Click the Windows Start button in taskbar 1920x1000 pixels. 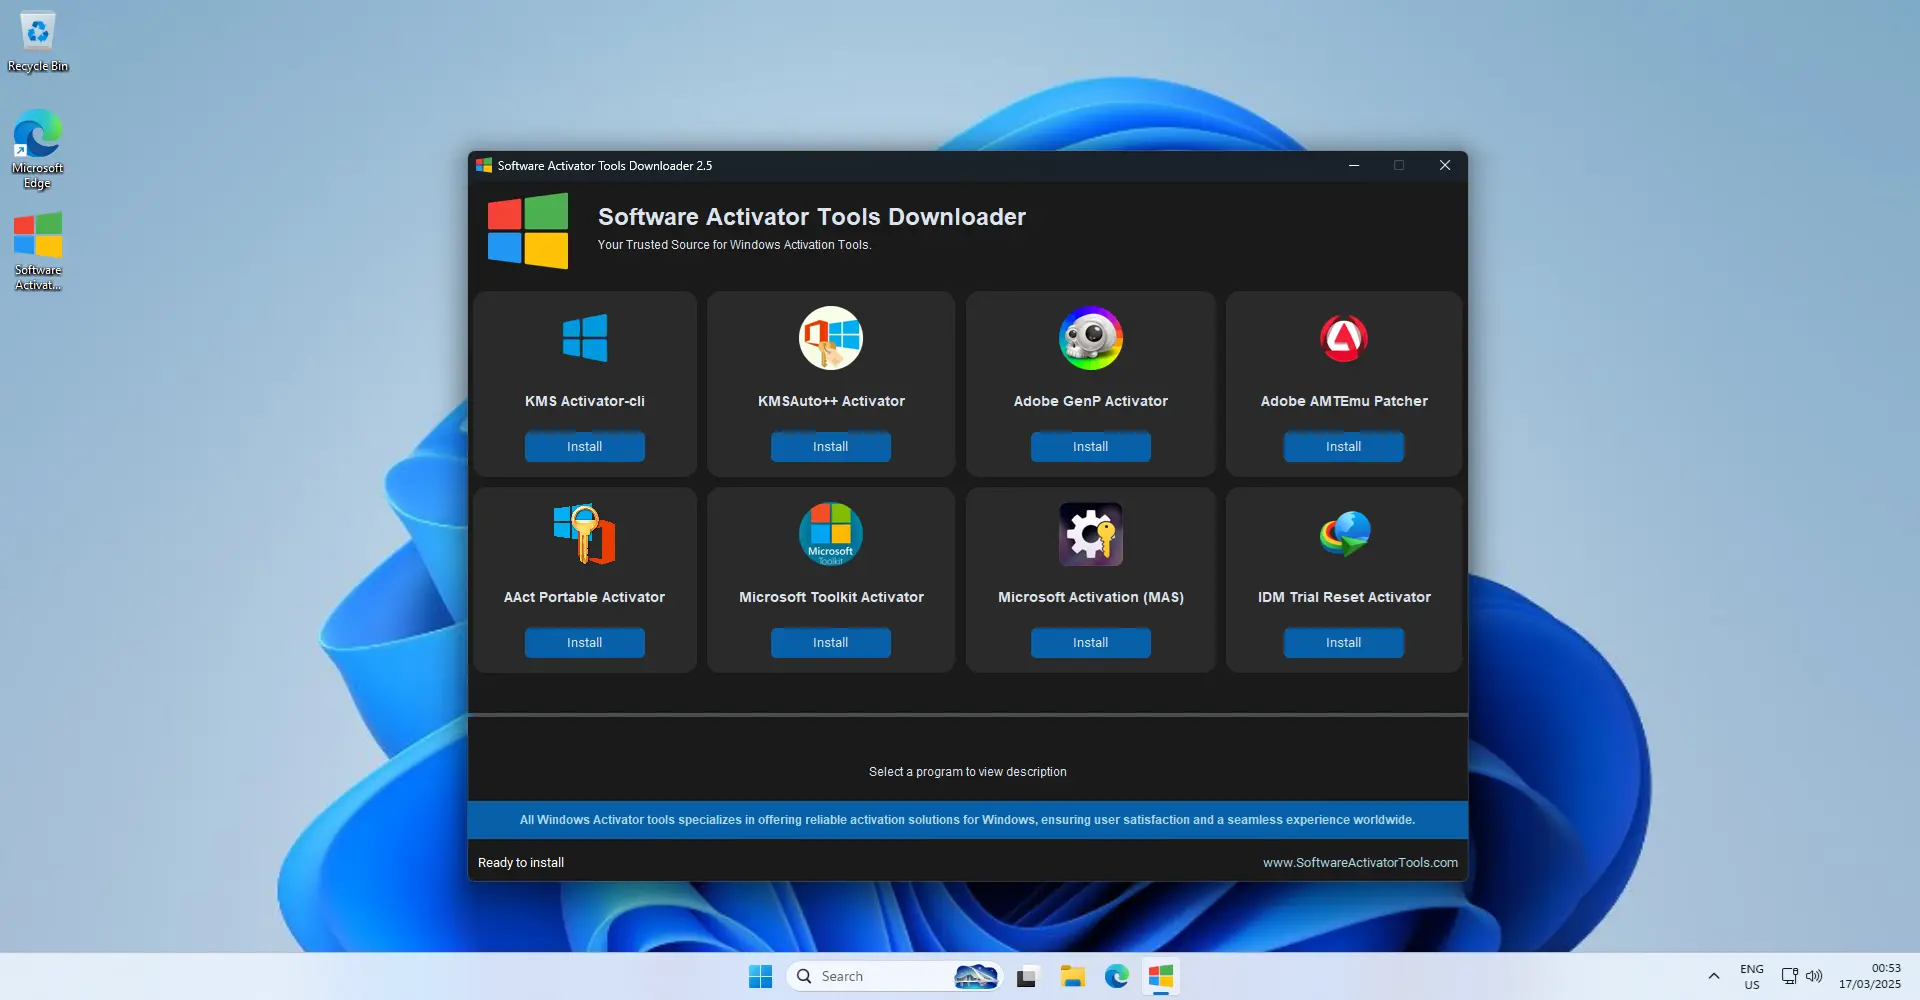tap(760, 976)
